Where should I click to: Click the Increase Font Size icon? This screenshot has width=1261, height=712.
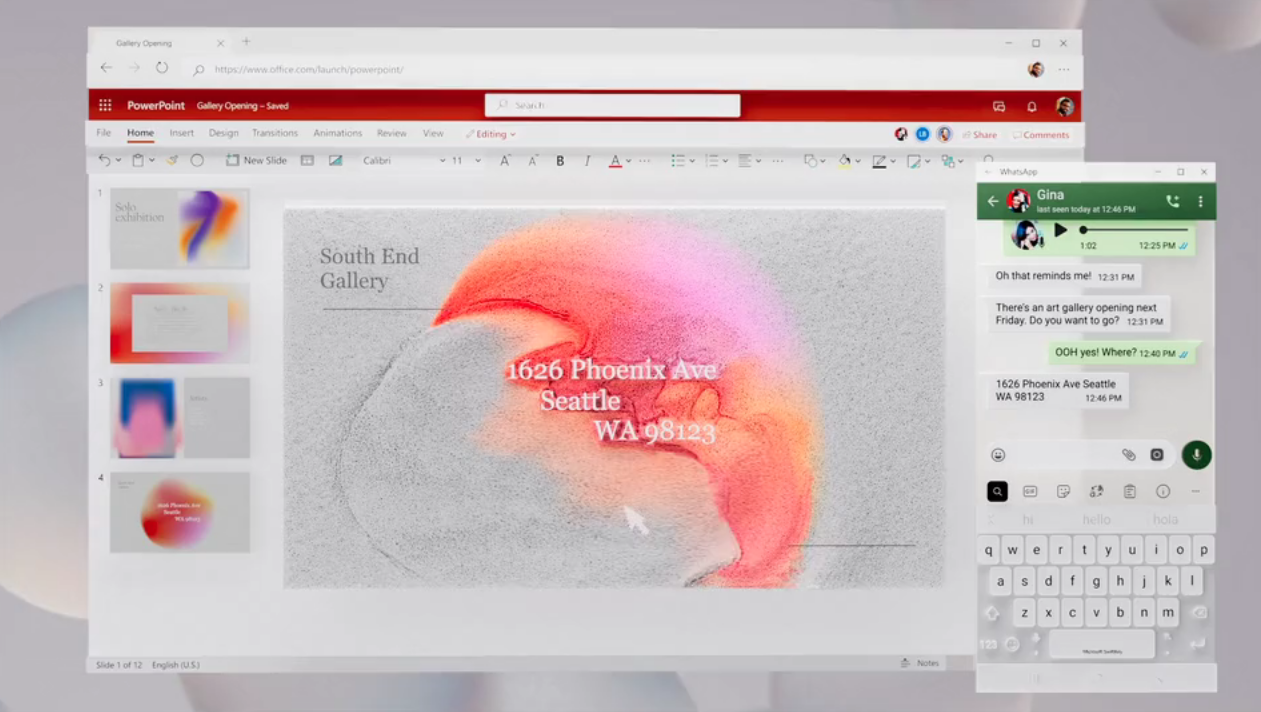coord(505,160)
